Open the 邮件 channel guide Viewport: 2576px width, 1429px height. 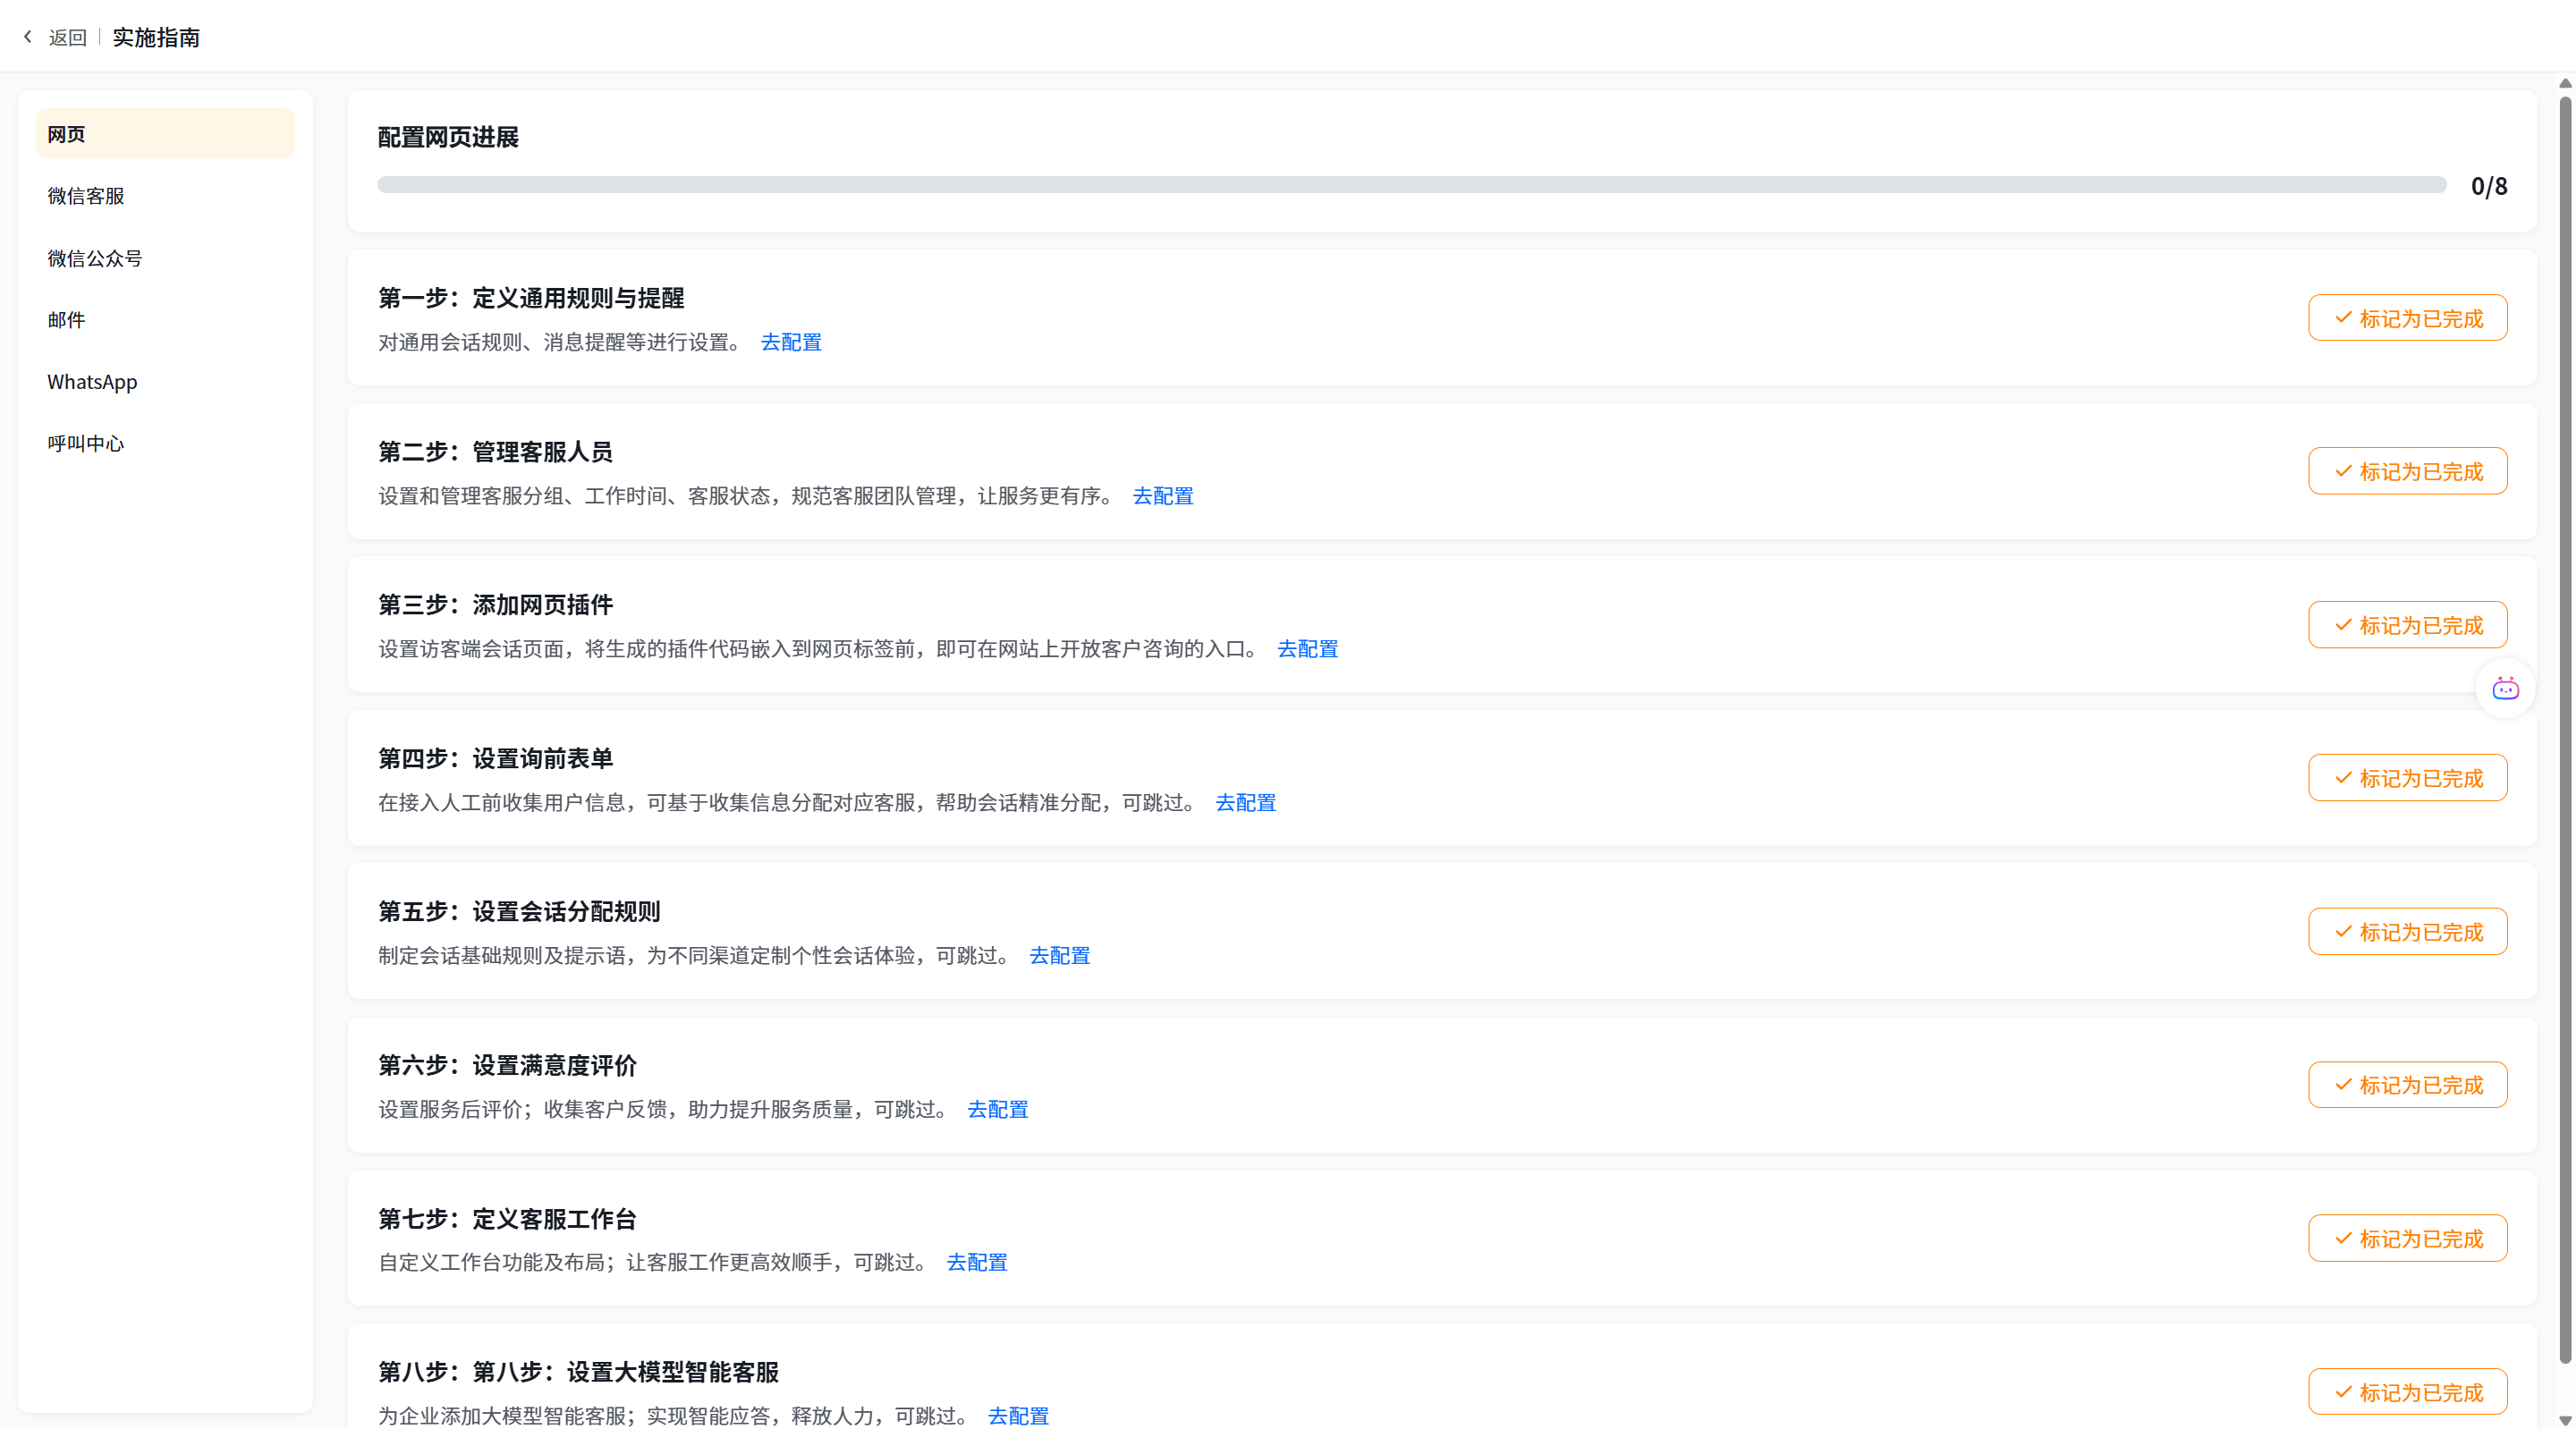[66, 320]
